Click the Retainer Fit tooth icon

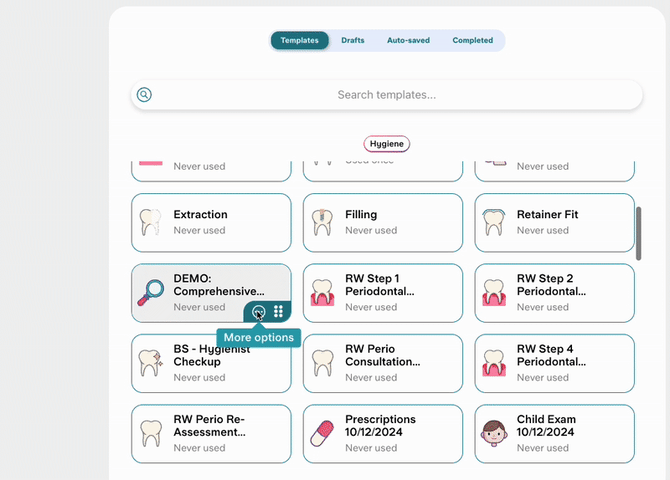pos(494,222)
